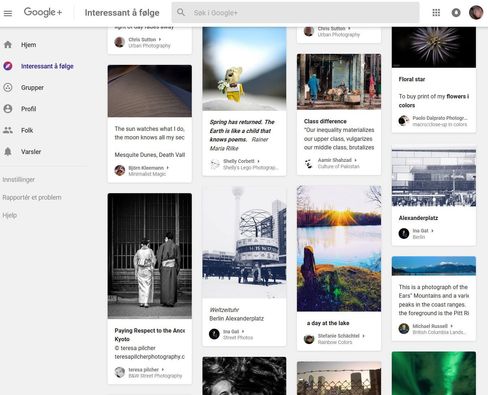The image size is (488, 395).
Task: Open Profil in sidebar
Action: click(29, 109)
